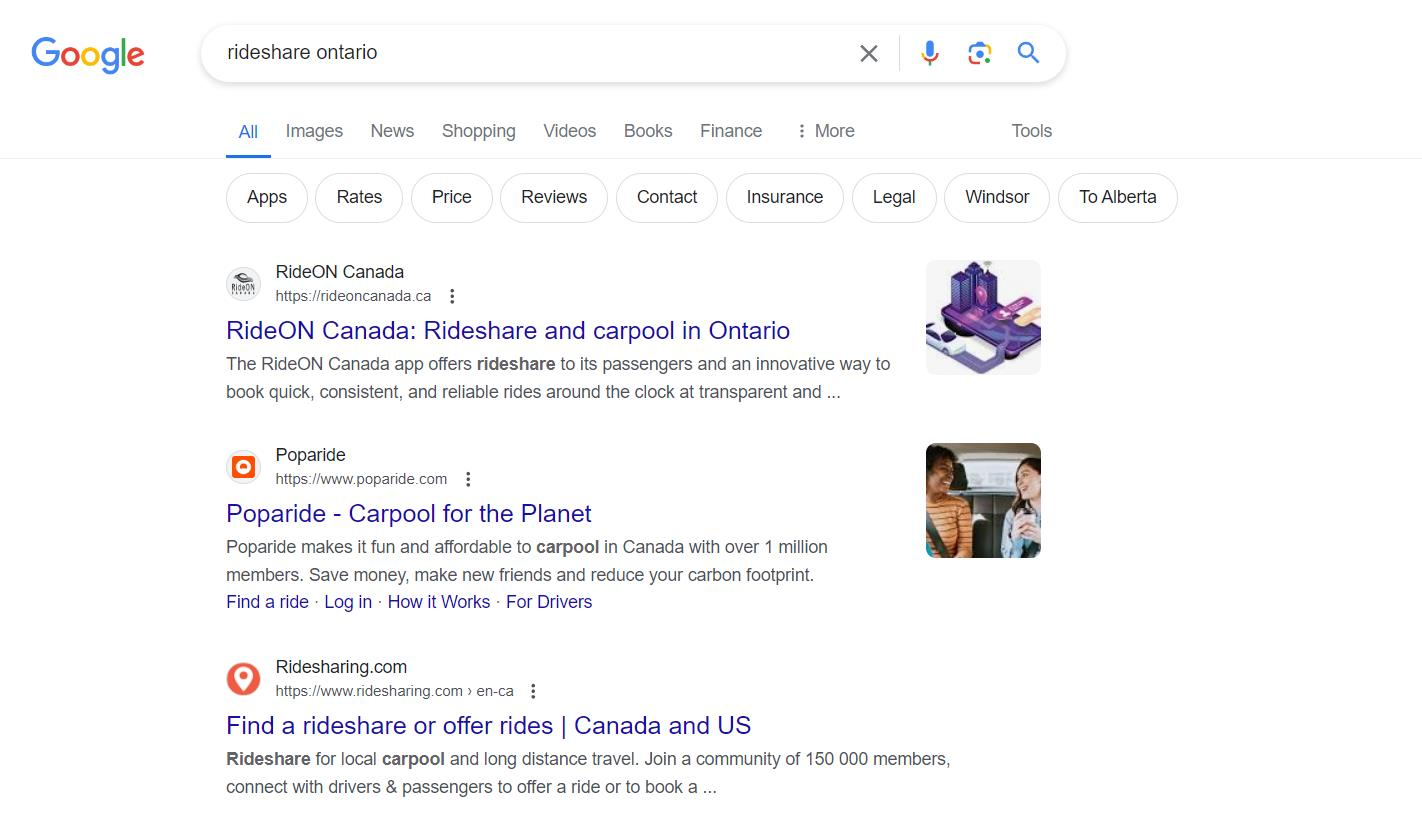Viewport: 1422px width, 836px height.
Task: Switch to the Videos tab
Action: (570, 131)
